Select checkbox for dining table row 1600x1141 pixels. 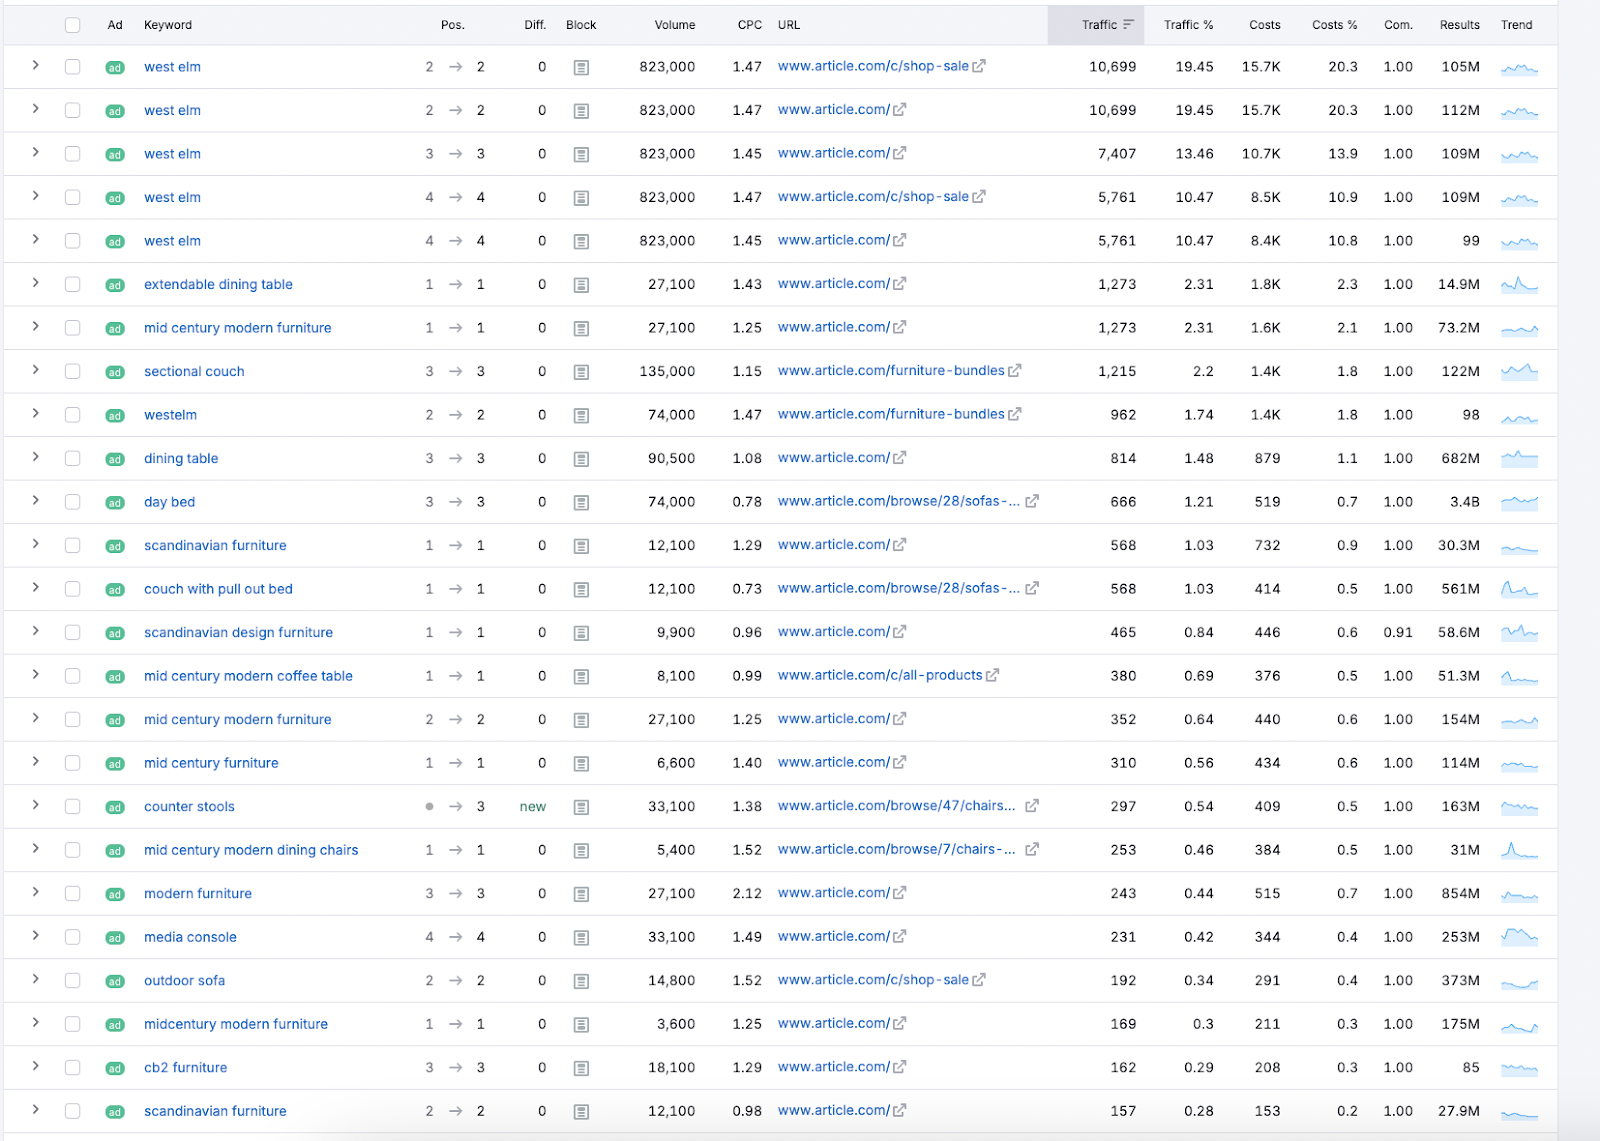point(72,458)
